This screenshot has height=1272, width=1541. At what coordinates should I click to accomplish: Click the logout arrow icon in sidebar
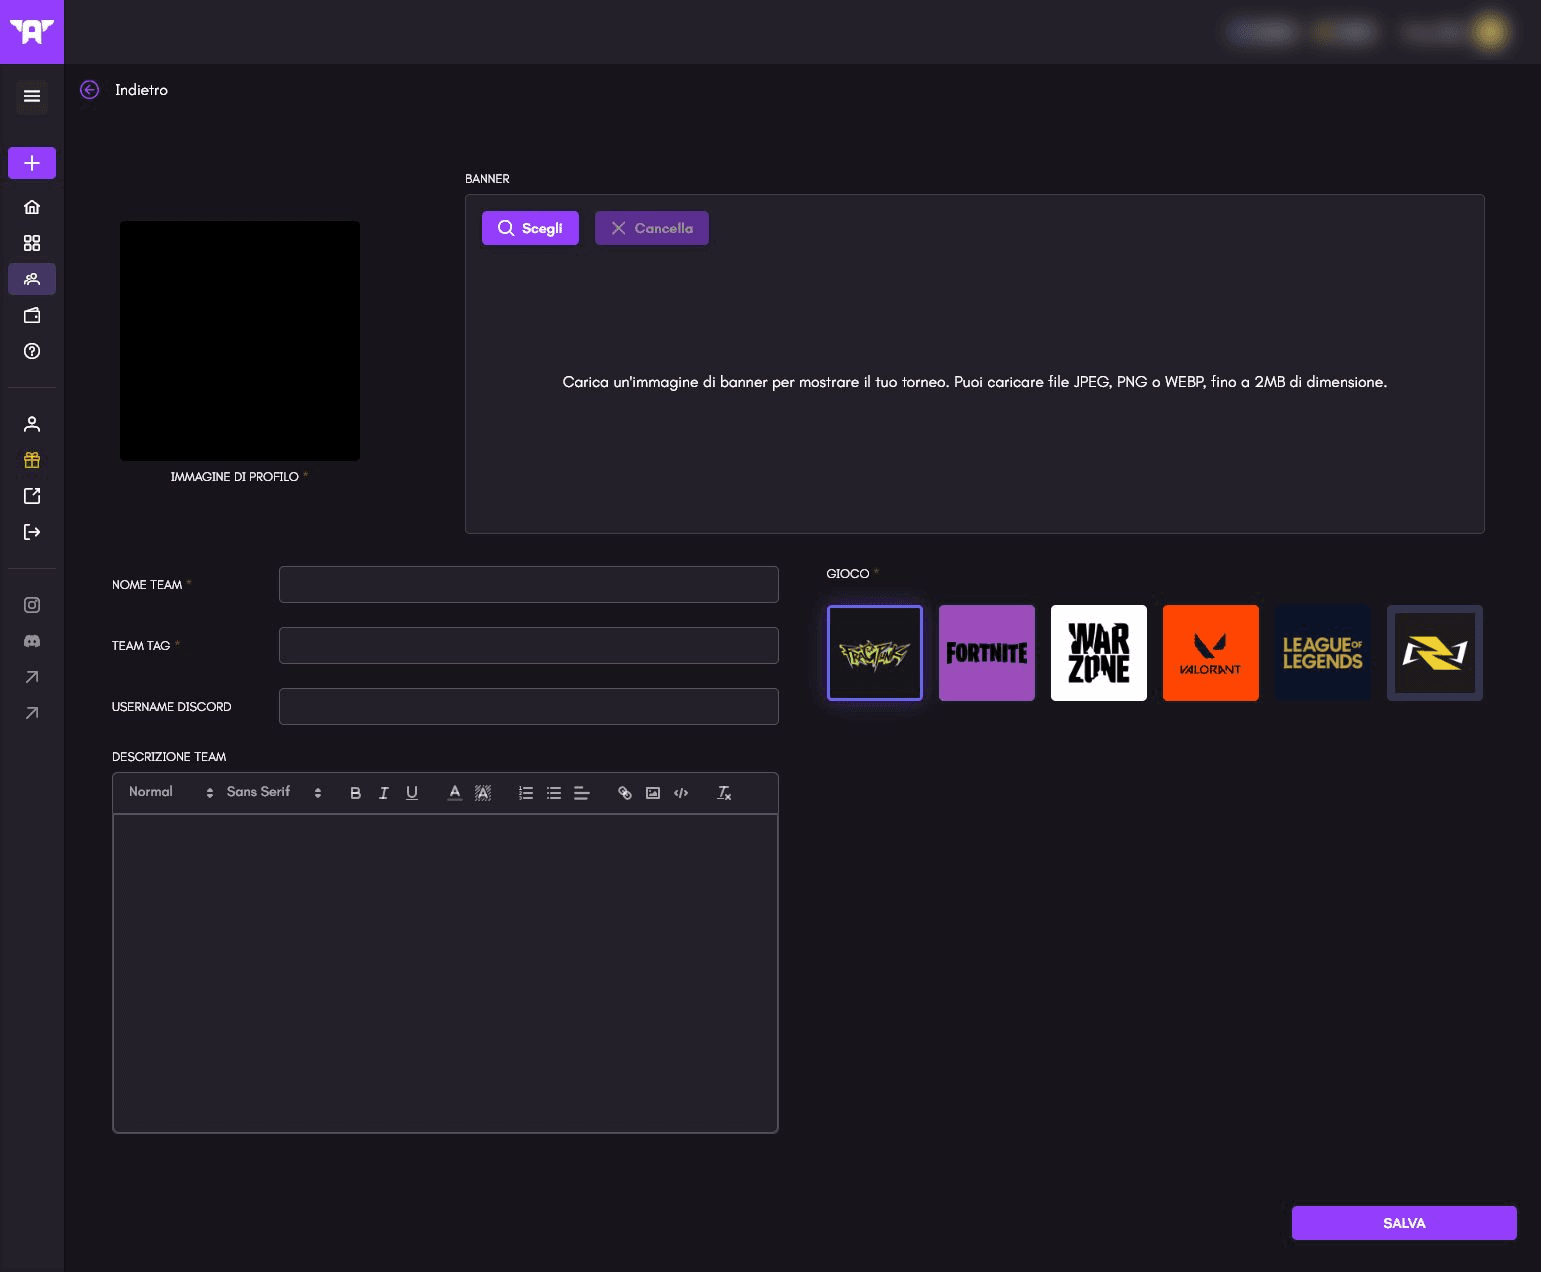32,532
